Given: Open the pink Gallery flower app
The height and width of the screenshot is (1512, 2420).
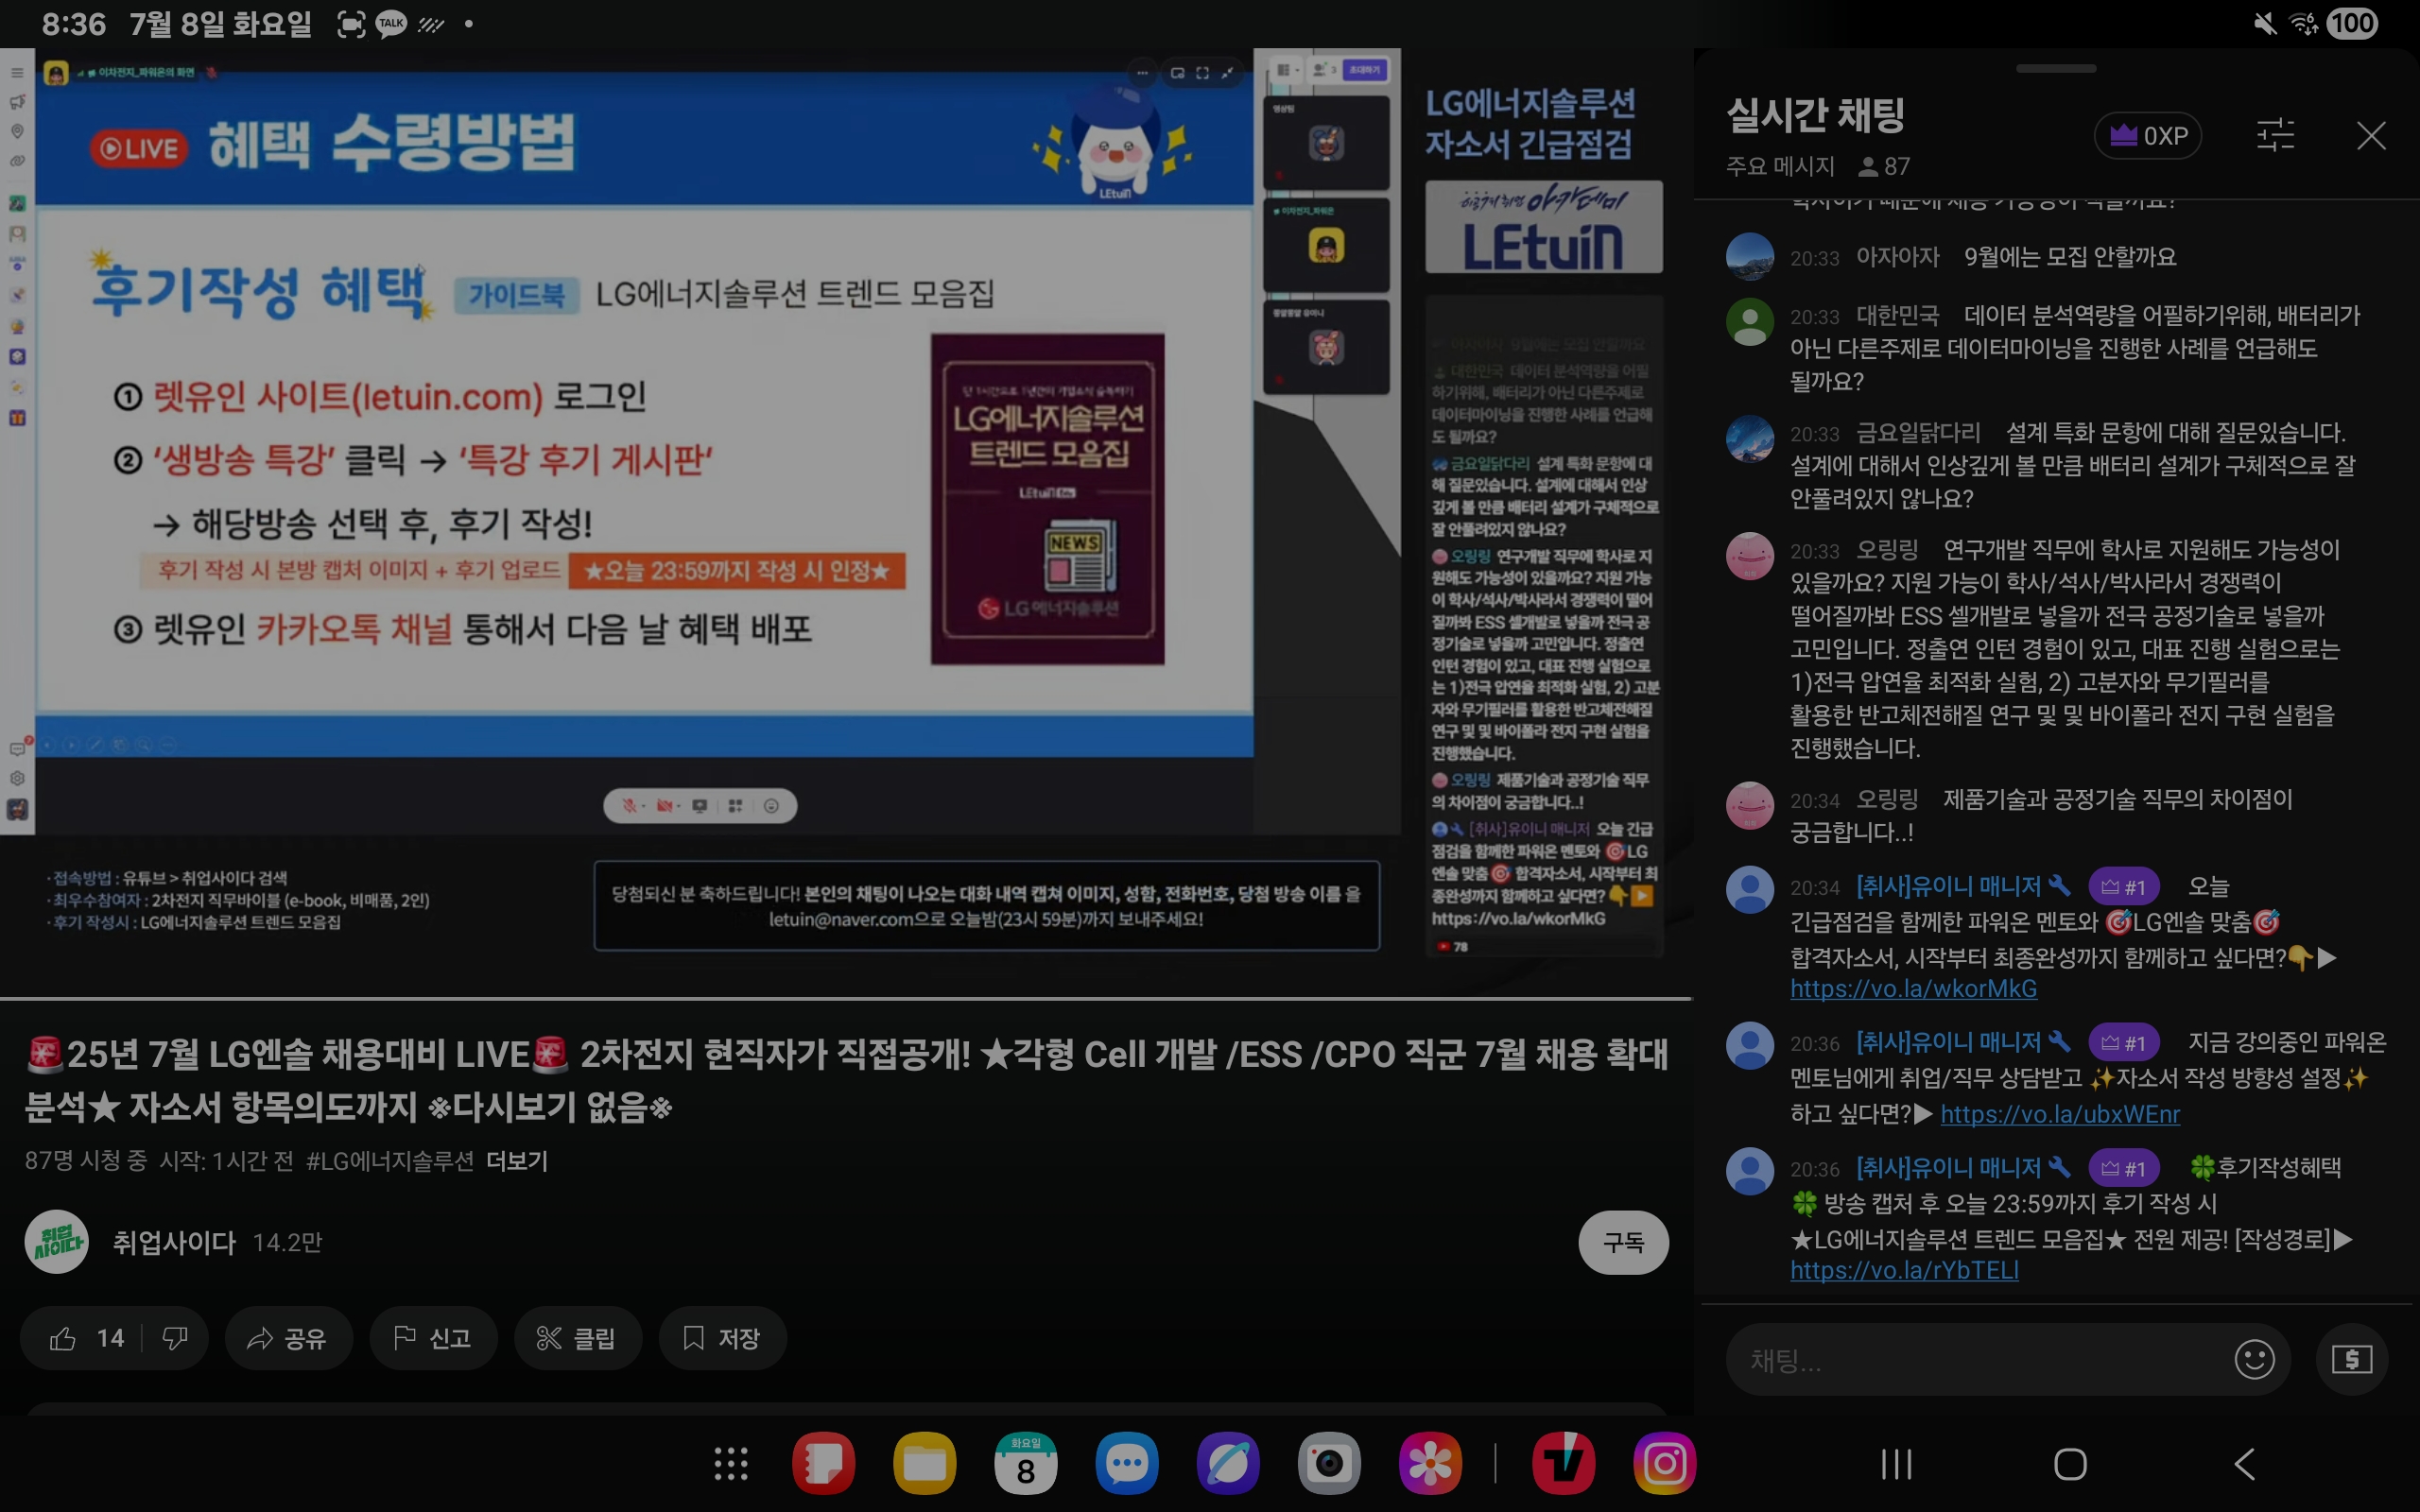Looking at the screenshot, I should click(x=1430, y=1463).
